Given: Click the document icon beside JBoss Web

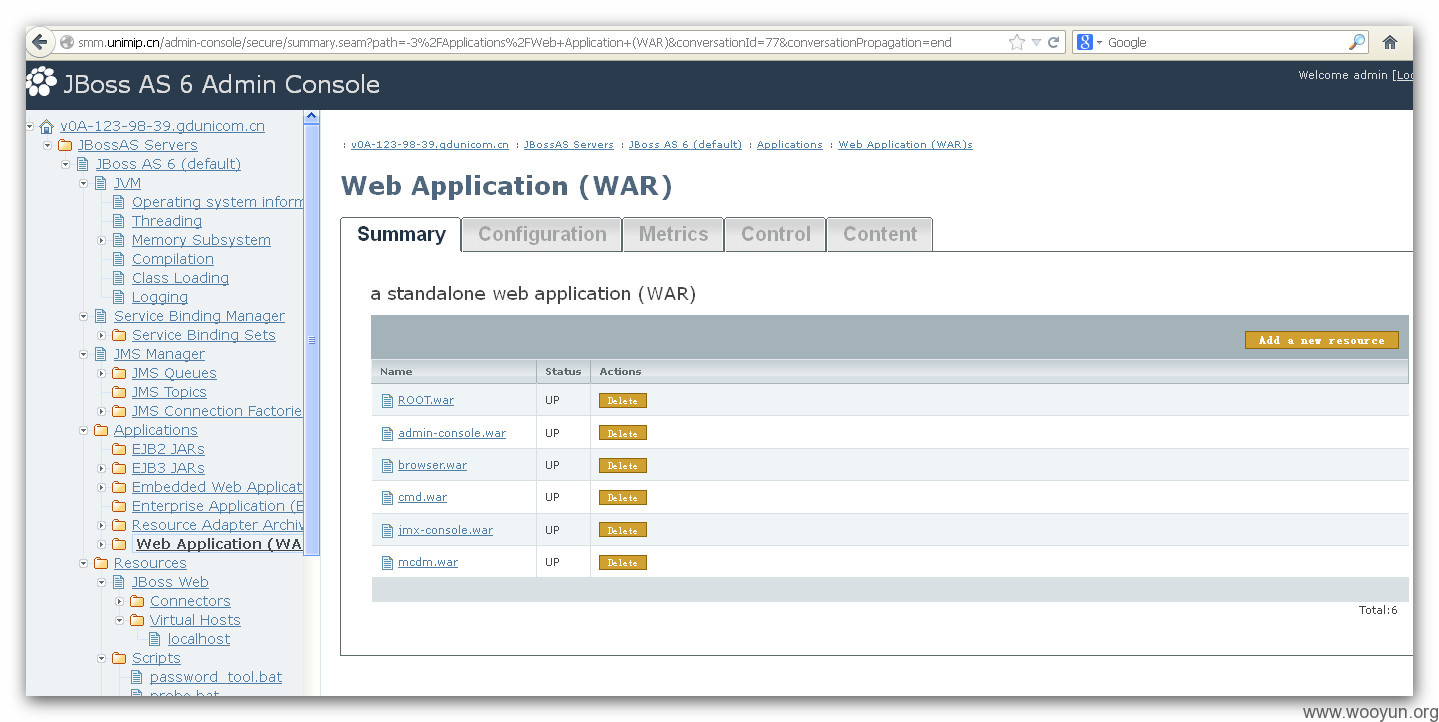Looking at the screenshot, I should 119,582.
